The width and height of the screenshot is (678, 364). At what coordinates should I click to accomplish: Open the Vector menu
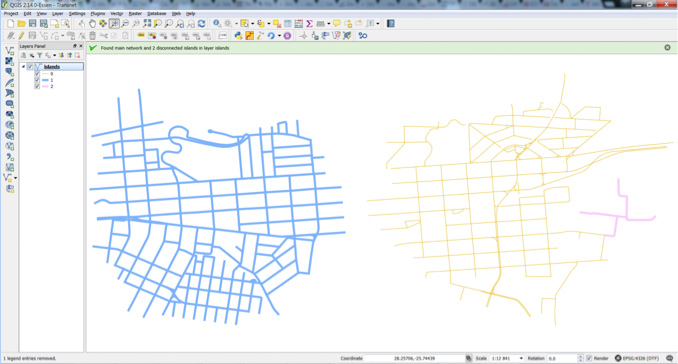coord(117,13)
